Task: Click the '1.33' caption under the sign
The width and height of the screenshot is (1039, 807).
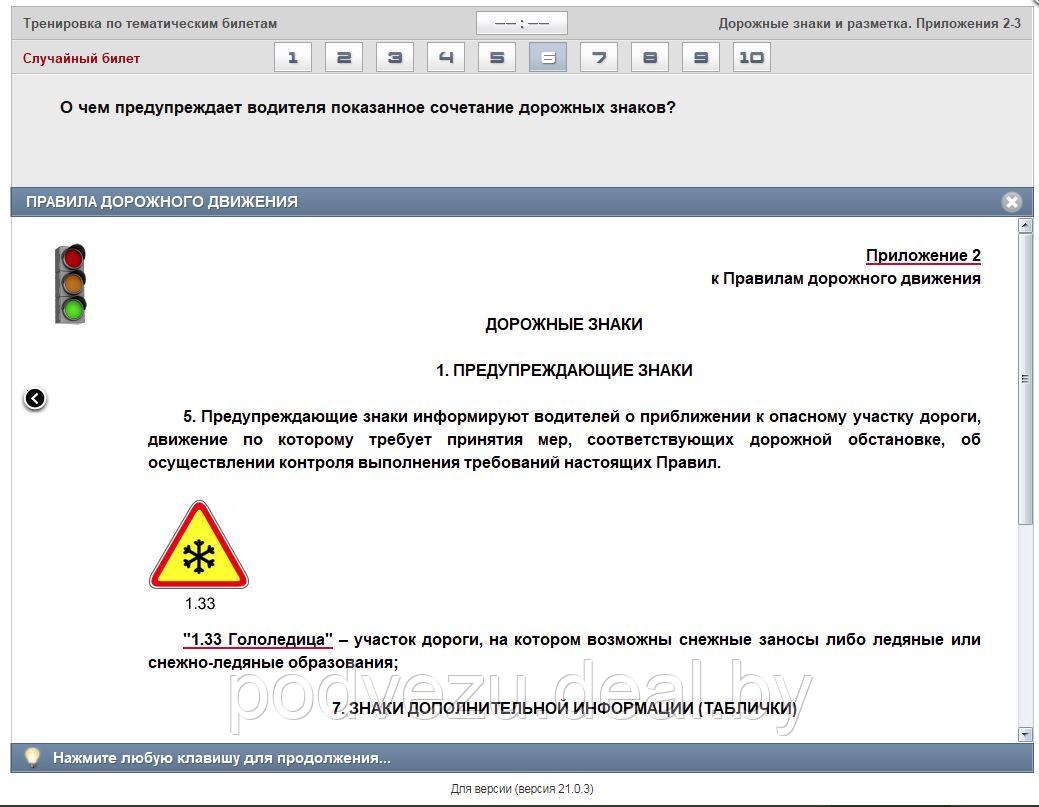Action: coord(200,604)
